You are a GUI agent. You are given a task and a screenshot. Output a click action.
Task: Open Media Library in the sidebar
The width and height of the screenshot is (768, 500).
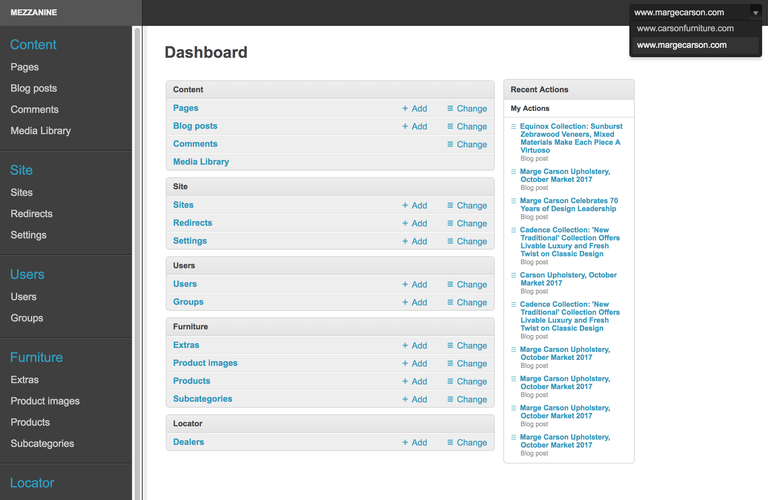click(x=40, y=131)
